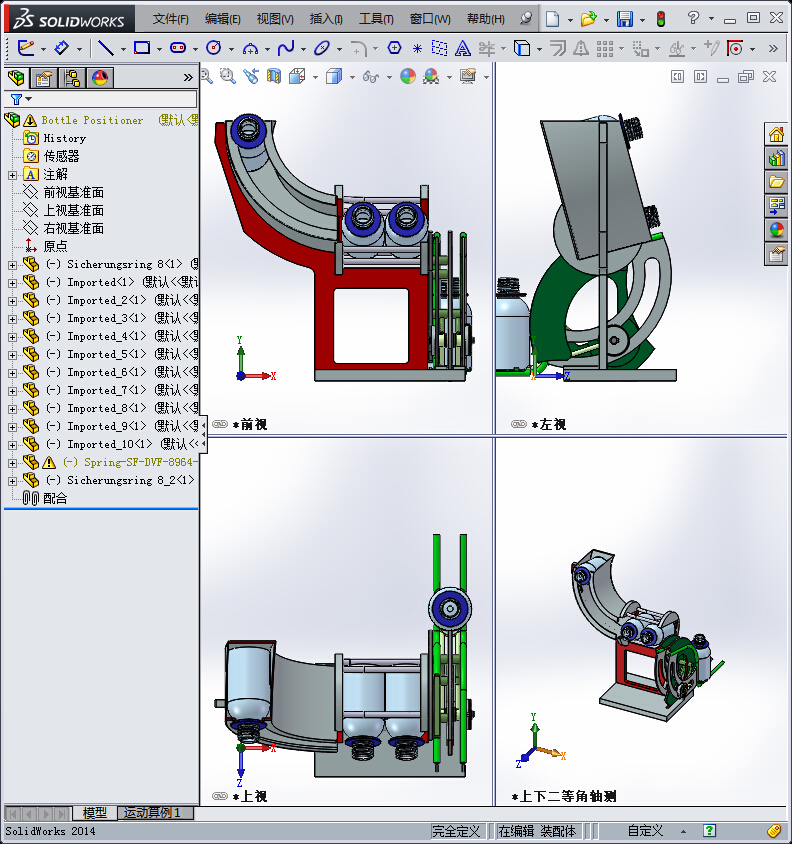The width and height of the screenshot is (792, 844).
Task: Open the PropertyManager tab
Action: tap(44, 78)
